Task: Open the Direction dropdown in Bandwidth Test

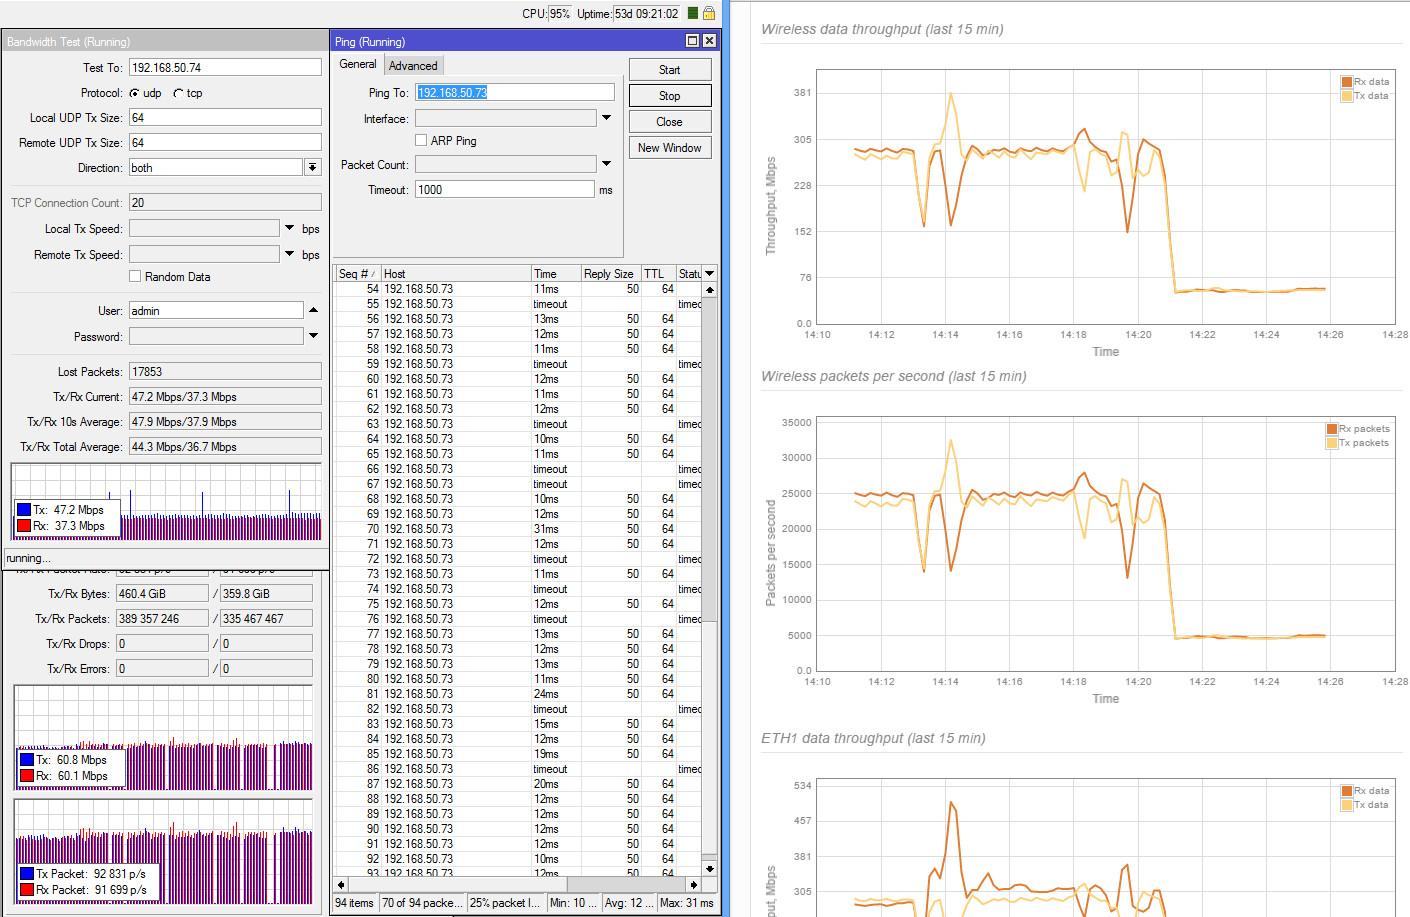Action: point(313,168)
